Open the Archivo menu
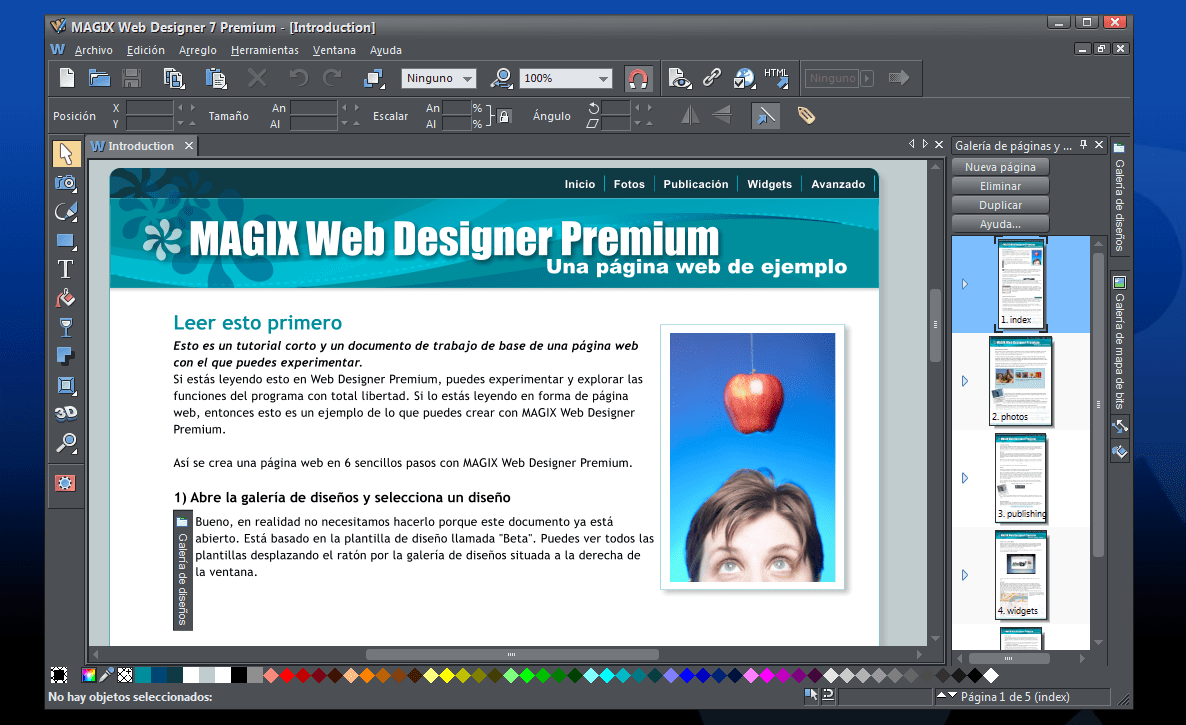Viewport: 1186px width, 725px height. (94, 50)
